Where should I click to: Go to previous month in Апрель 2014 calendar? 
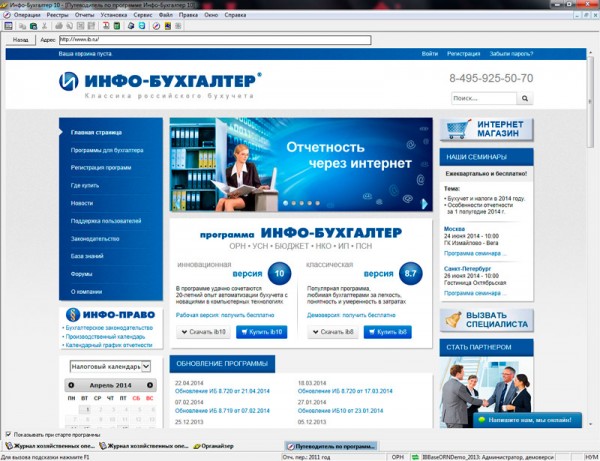71,385
